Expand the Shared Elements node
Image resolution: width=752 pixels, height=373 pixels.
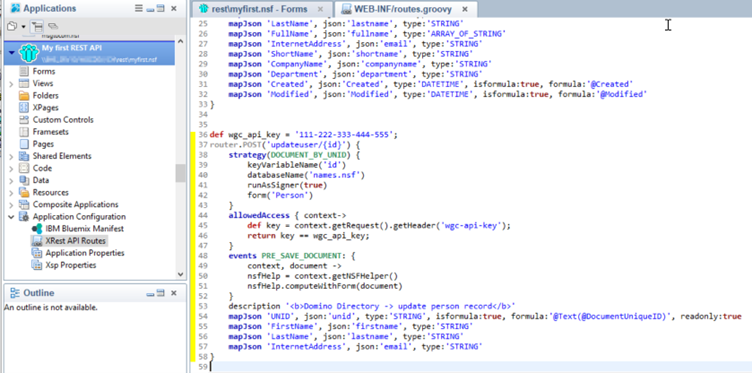pos(11,156)
